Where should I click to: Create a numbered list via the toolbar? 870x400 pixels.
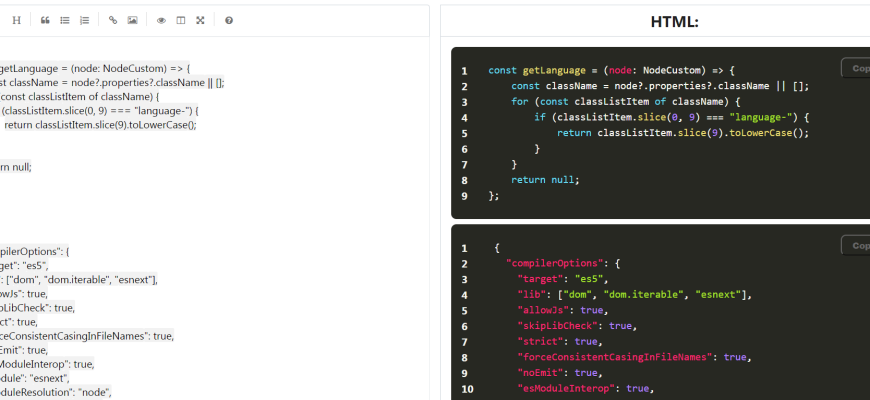tap(84, 20)
